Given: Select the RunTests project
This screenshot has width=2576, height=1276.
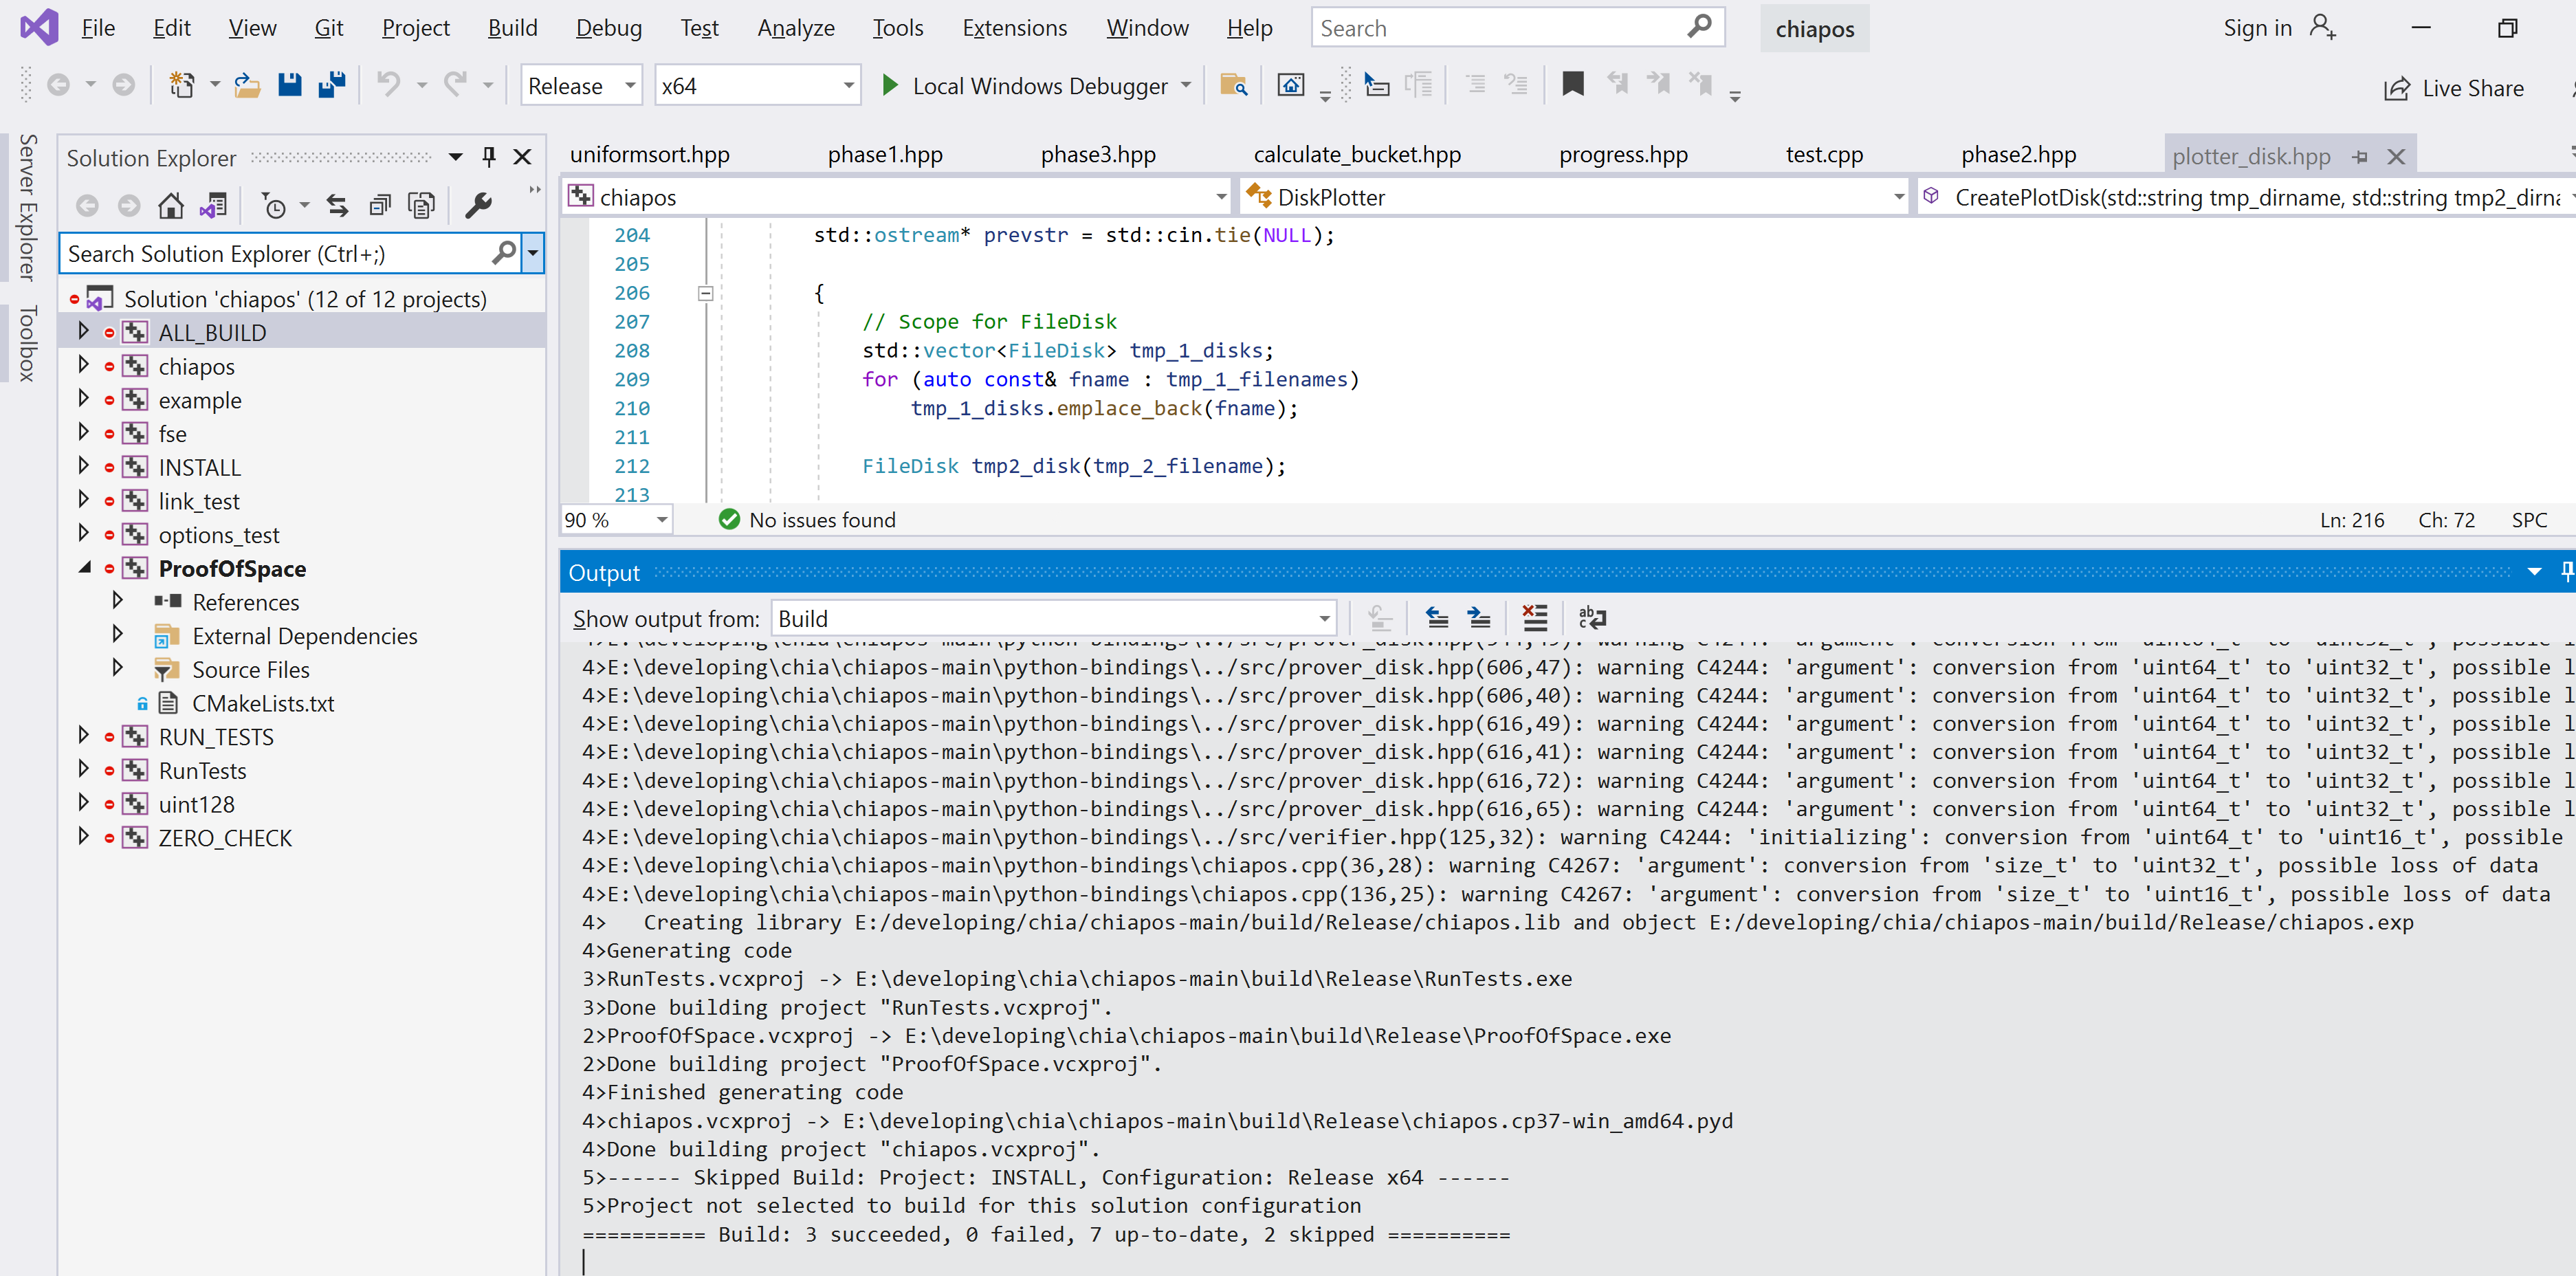Looking at the screenshot, I should pos(202,770).
